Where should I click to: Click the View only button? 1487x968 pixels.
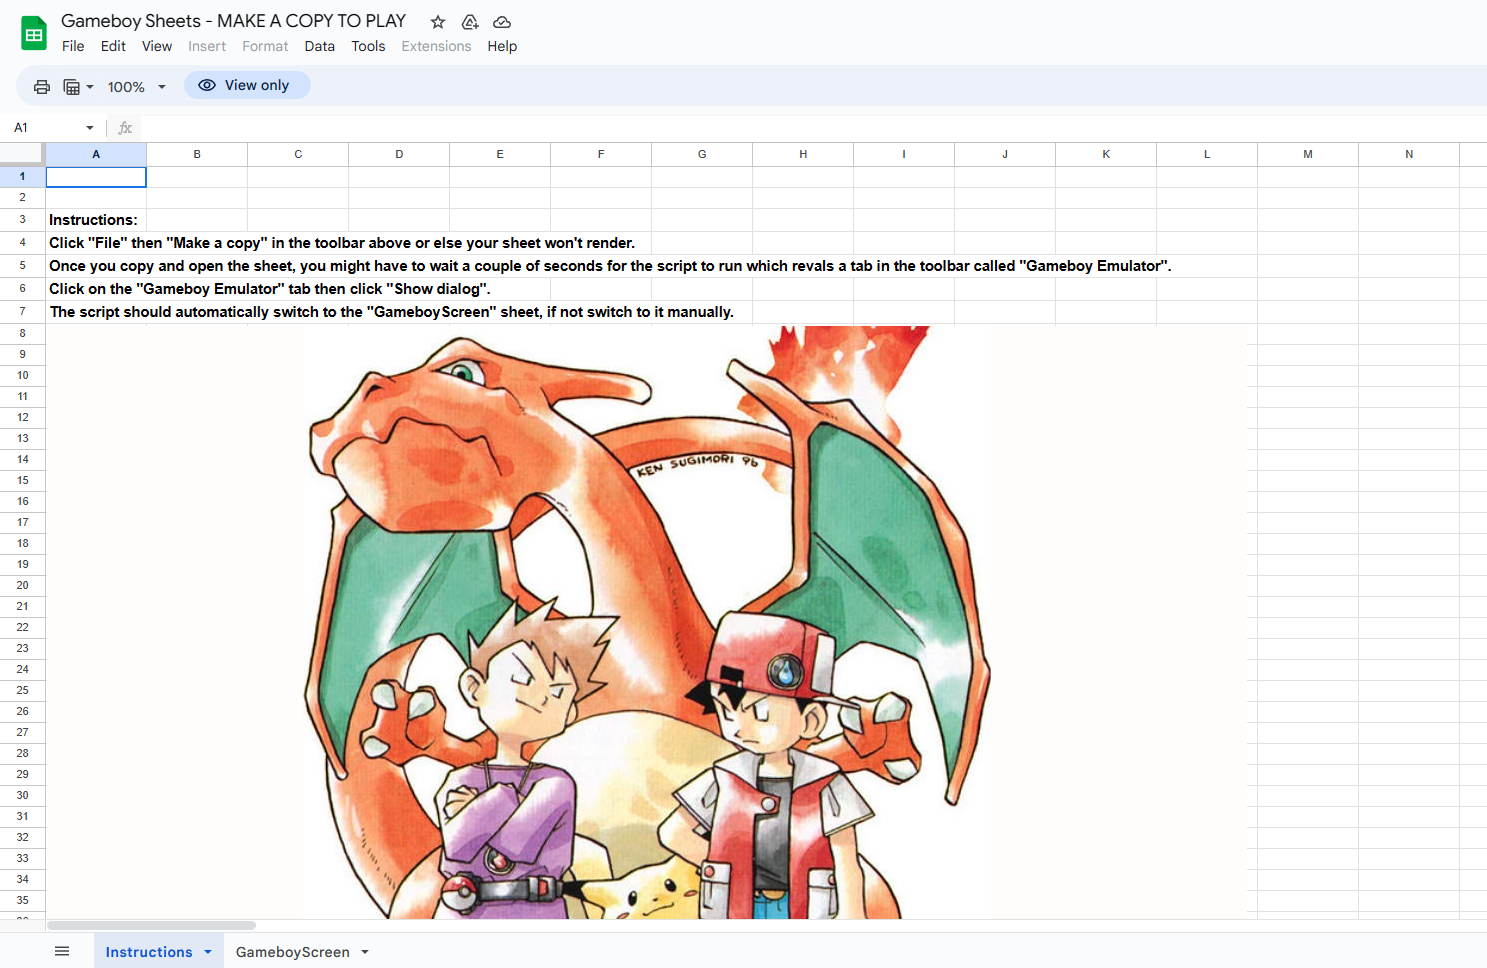[247, 85]
